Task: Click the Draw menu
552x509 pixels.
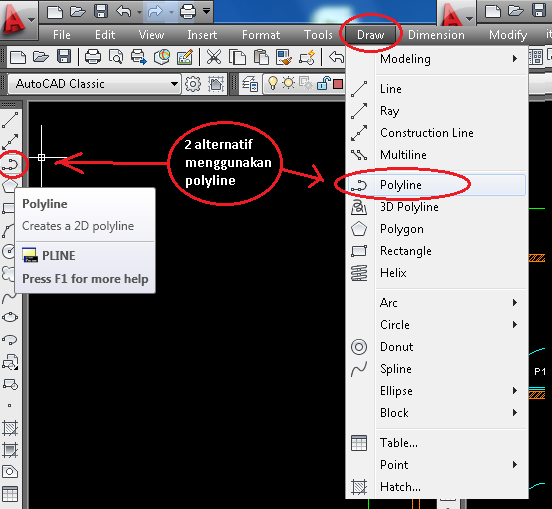Action: pos(370,35)
